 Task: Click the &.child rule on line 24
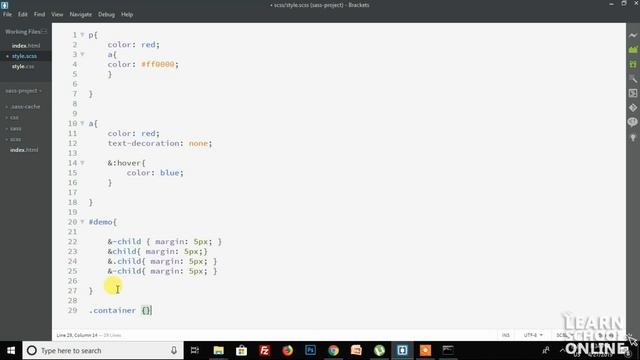[162, 261]
